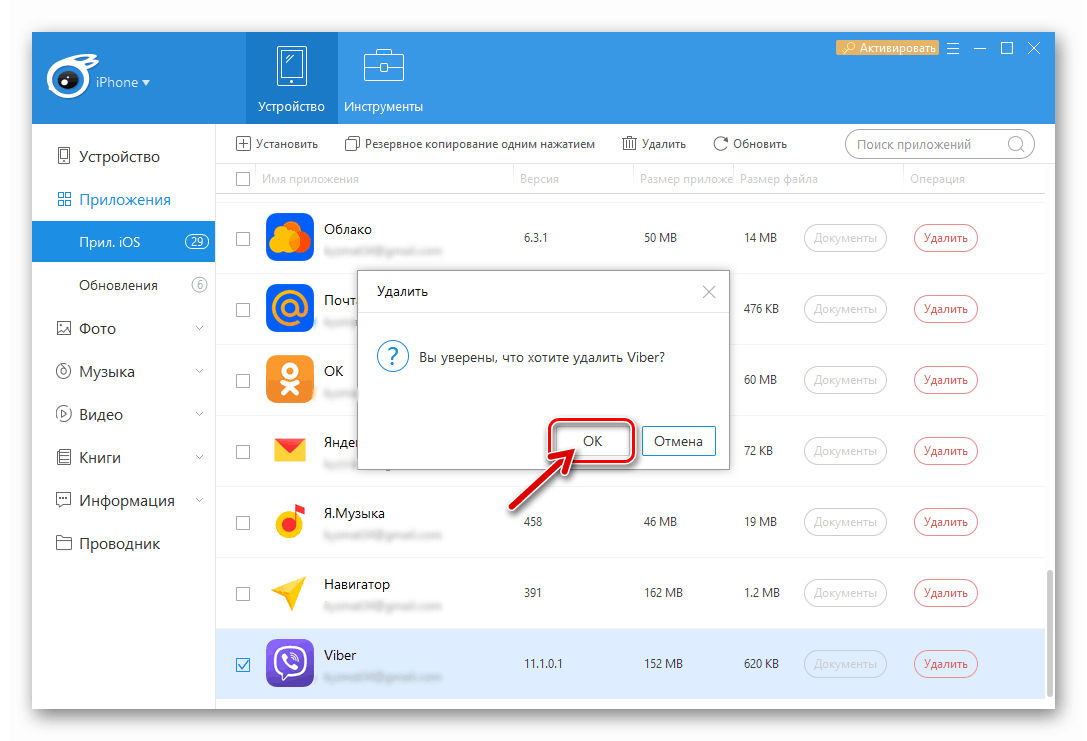Click Установить plus toolbar button

277,143
